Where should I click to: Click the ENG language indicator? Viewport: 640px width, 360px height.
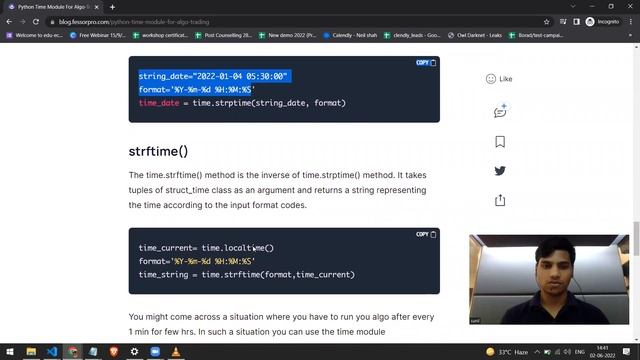[x=580, y=352]
